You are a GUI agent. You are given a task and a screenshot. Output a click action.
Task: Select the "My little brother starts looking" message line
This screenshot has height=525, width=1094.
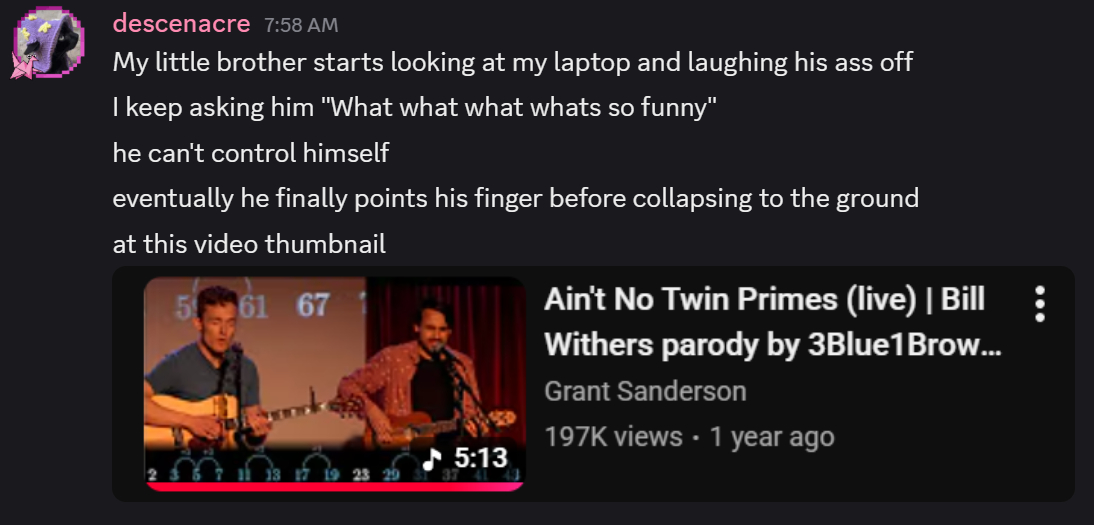513,62
